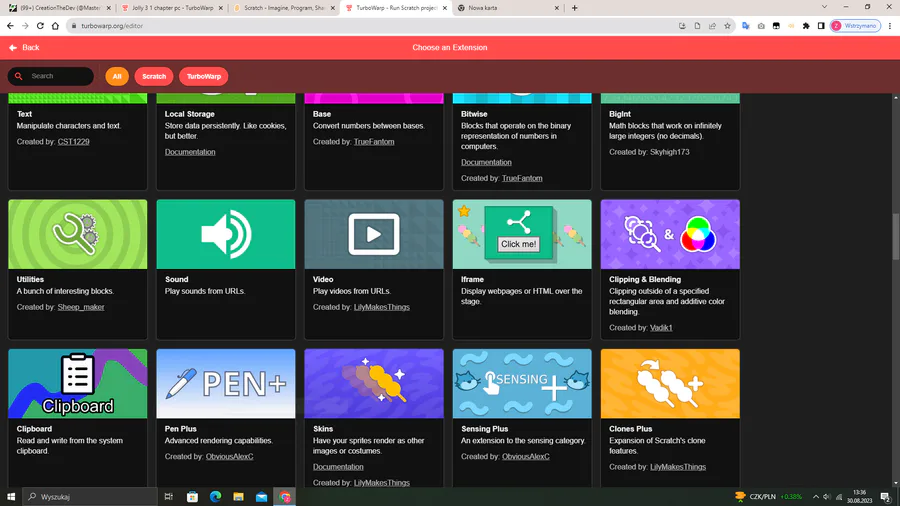The image size is (900, 506).
Task: Navigate browser back
Action: 10,26
